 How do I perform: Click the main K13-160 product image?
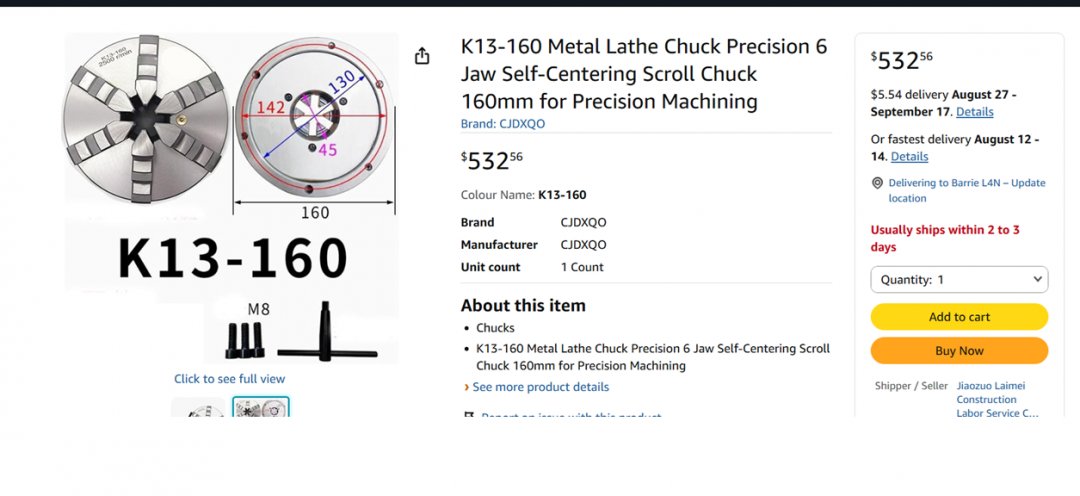click(x=231, y=198)
